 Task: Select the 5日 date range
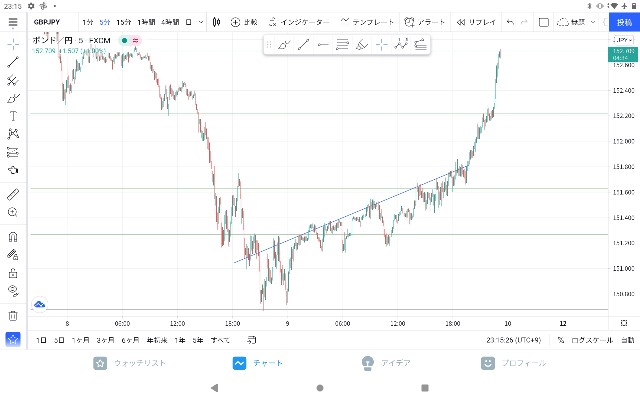click(59, 340)
